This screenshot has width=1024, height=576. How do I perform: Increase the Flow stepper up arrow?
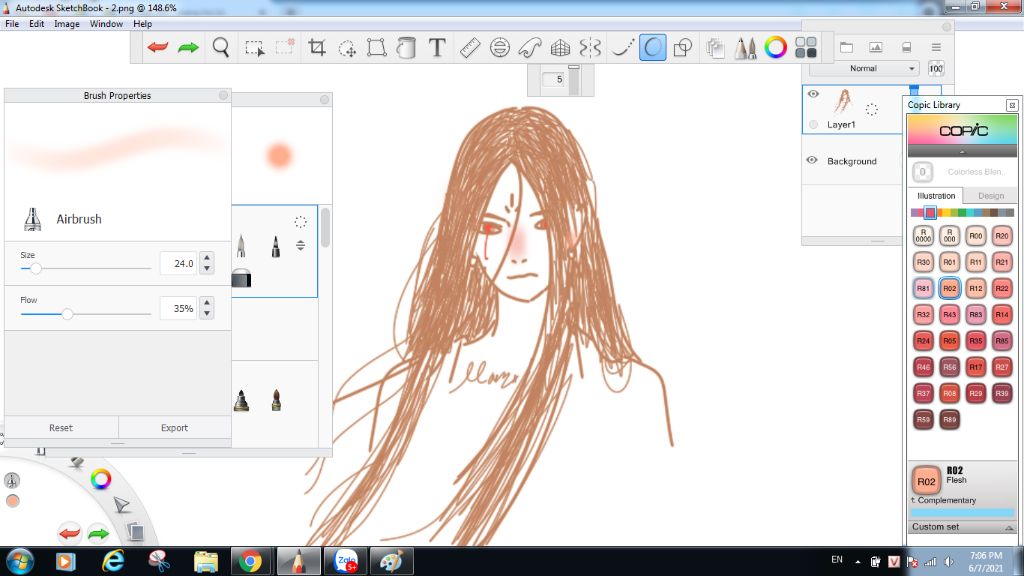coord(207,302)
